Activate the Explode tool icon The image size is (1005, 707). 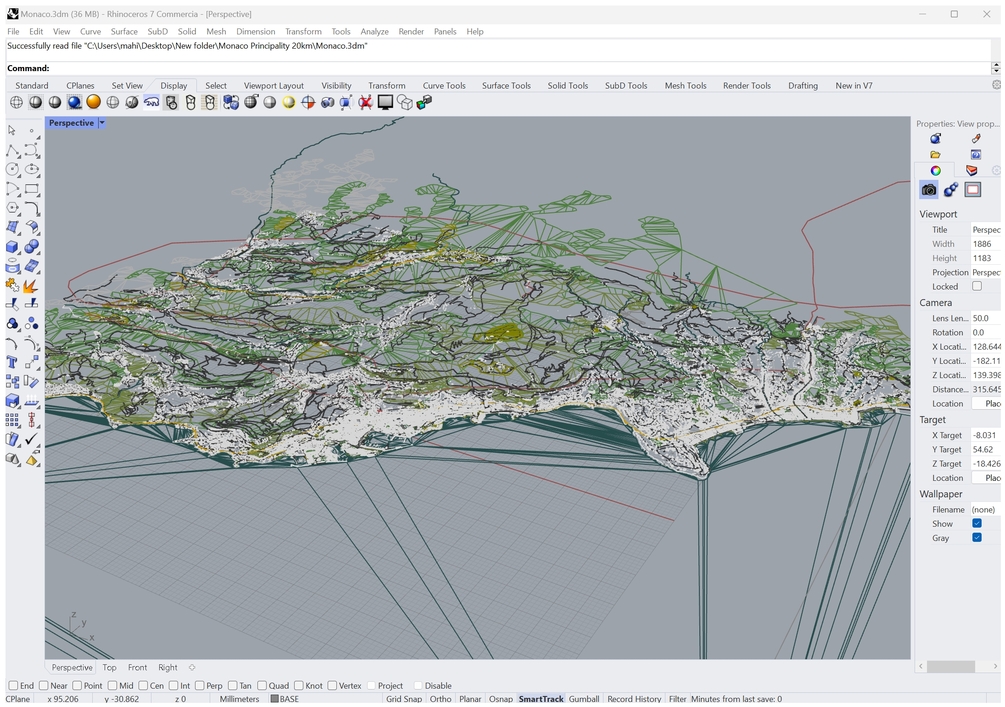tap(32, 286)
